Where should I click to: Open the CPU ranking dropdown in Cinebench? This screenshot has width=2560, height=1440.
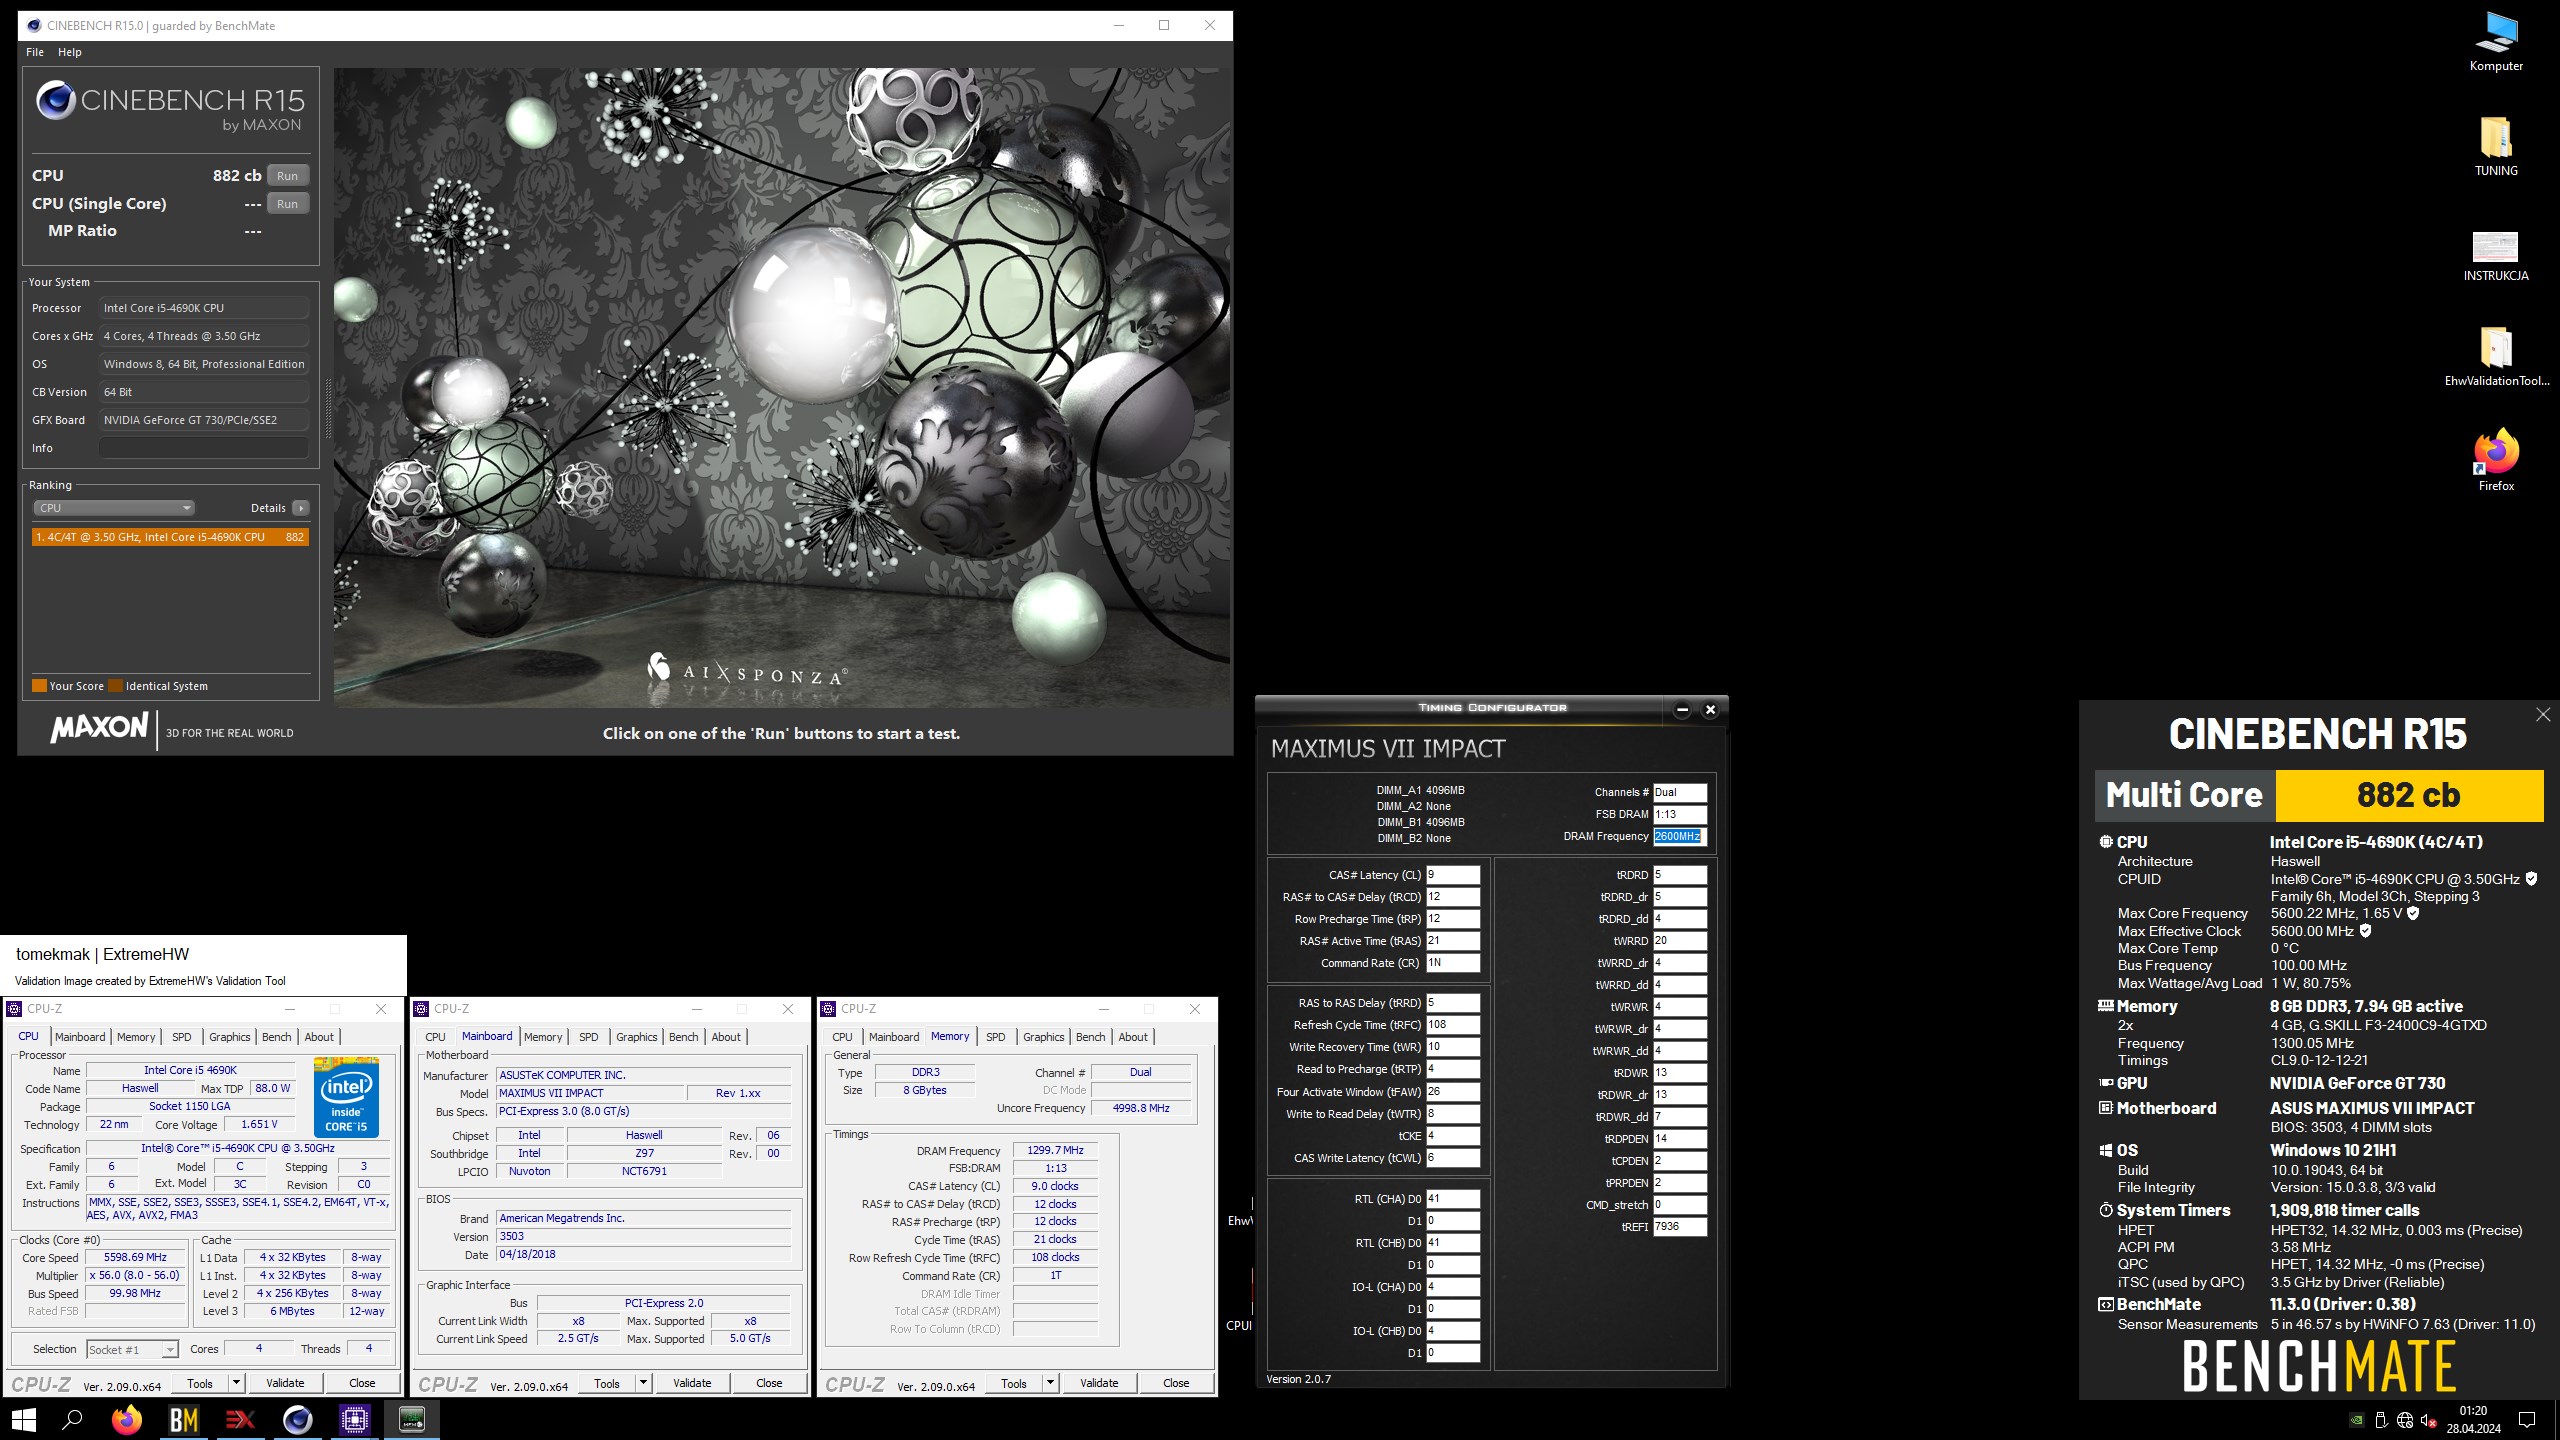(x=114, y=508)
